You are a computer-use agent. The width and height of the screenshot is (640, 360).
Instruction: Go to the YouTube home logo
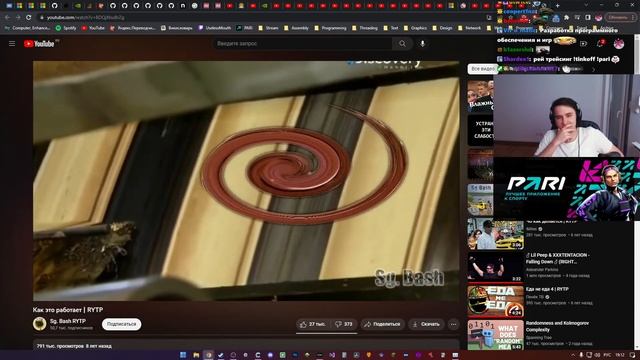click(x=39, y=44)
